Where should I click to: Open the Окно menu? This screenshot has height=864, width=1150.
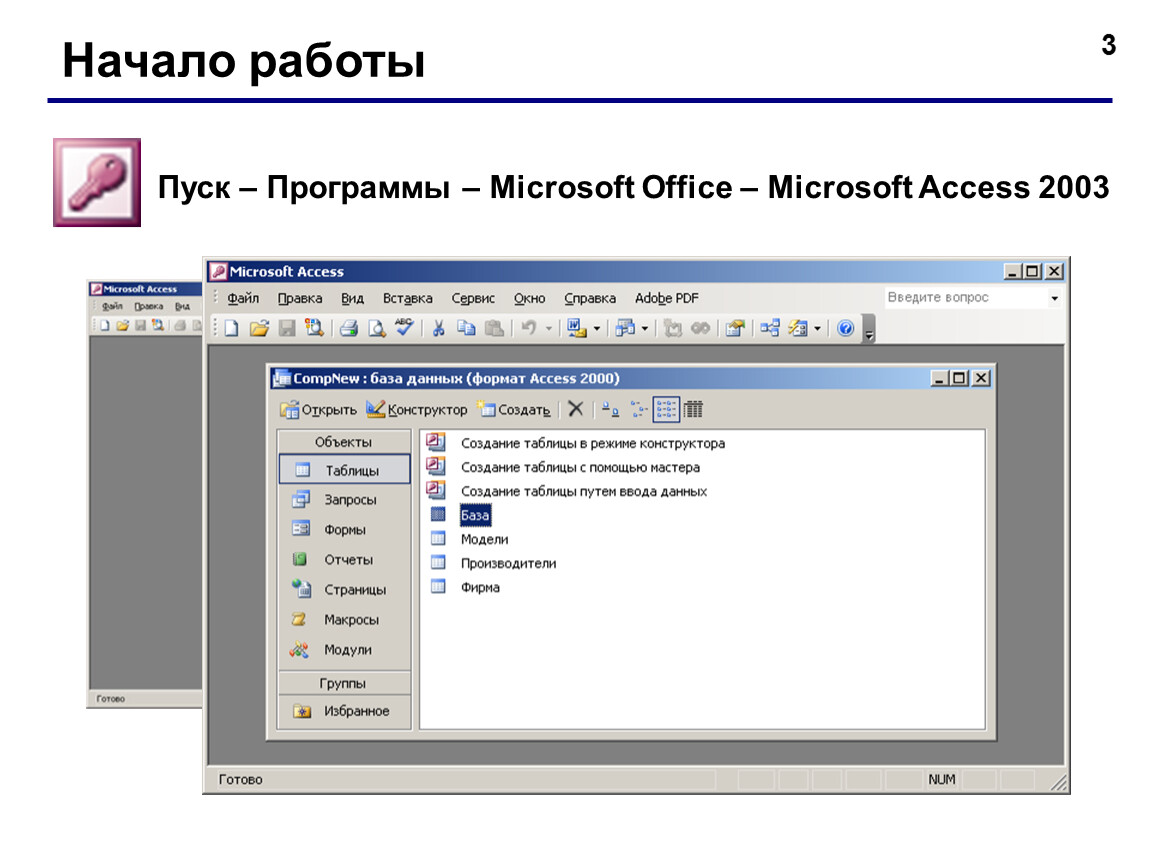[530, 298]
